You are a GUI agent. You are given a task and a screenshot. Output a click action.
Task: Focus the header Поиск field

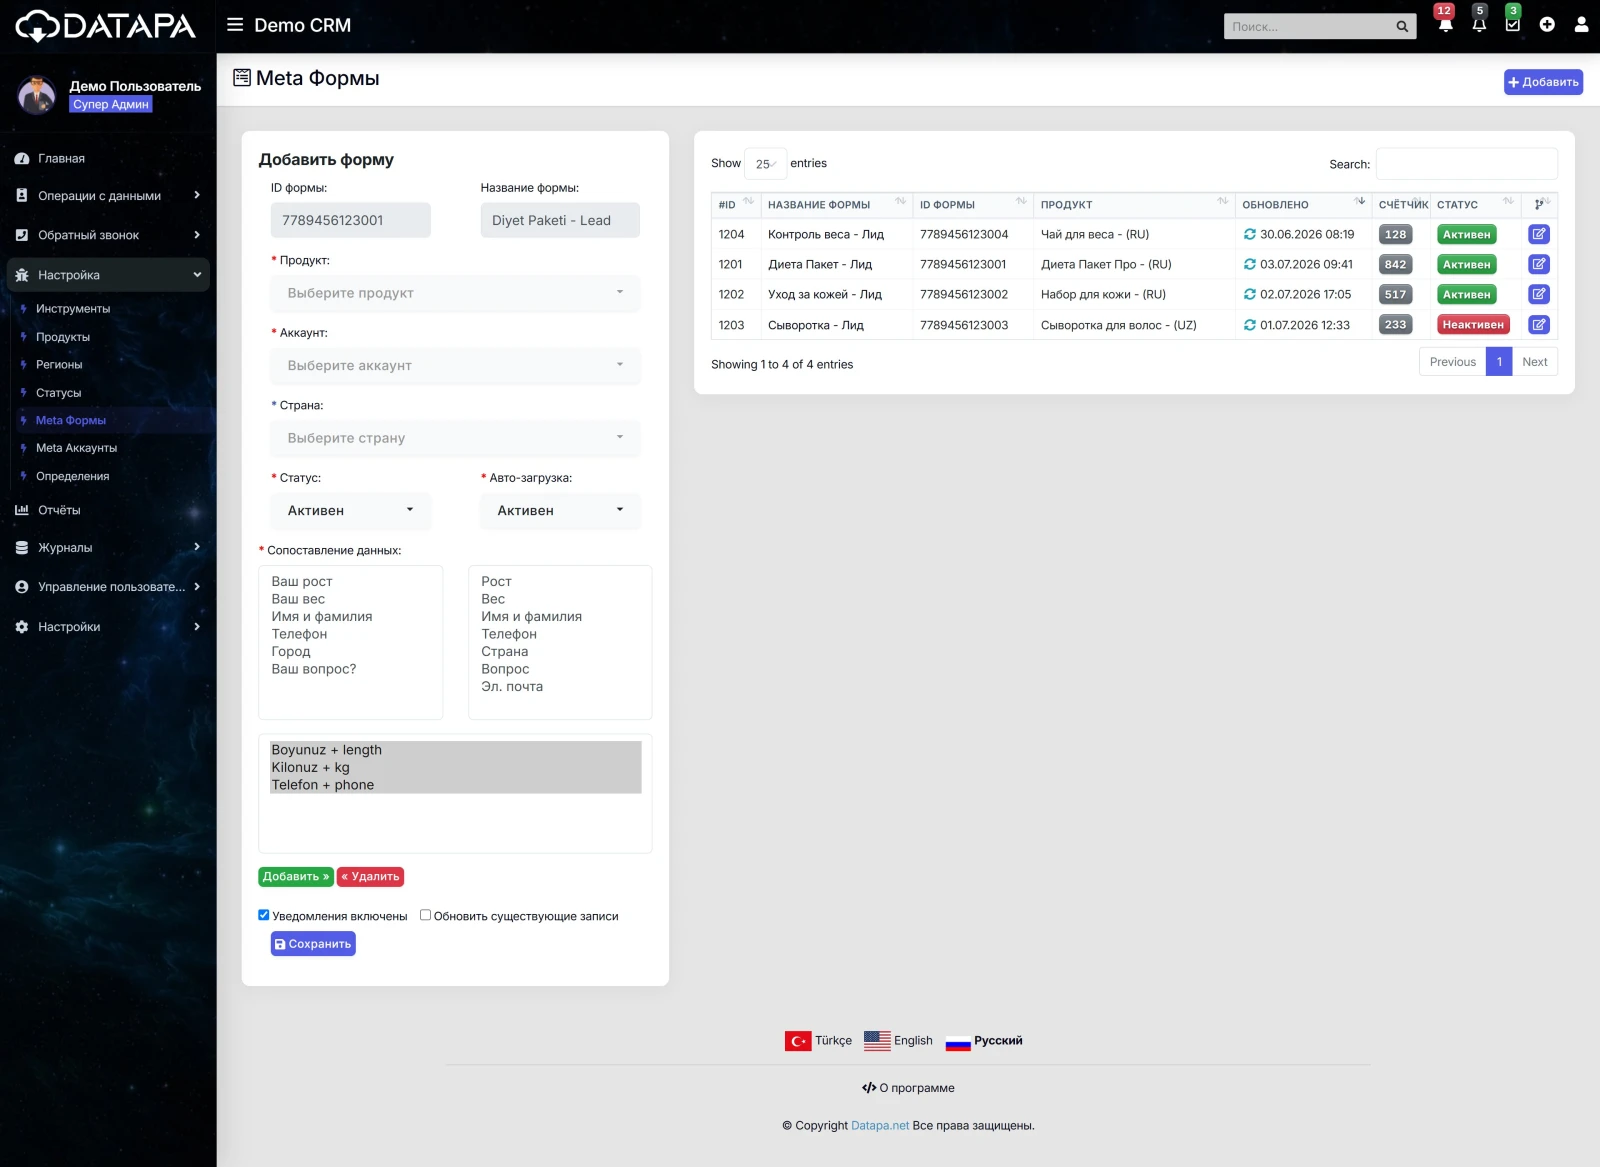[1307, 27]
